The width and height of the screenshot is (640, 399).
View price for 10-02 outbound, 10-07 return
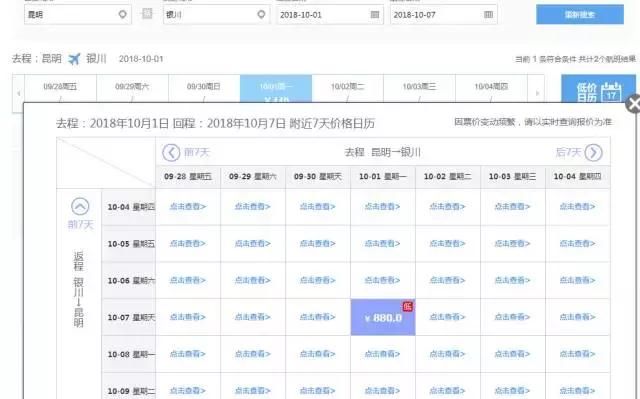[x=447, y=317]
